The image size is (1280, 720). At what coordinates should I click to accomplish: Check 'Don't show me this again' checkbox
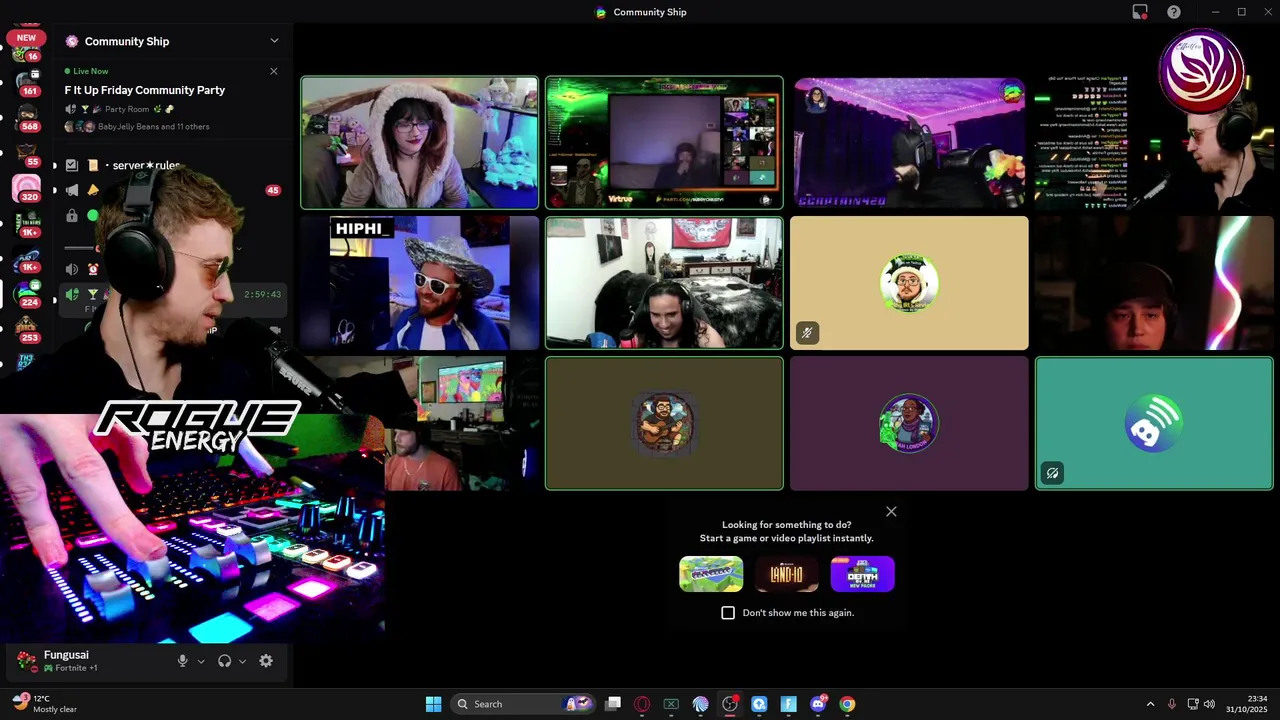click(728, 612)
